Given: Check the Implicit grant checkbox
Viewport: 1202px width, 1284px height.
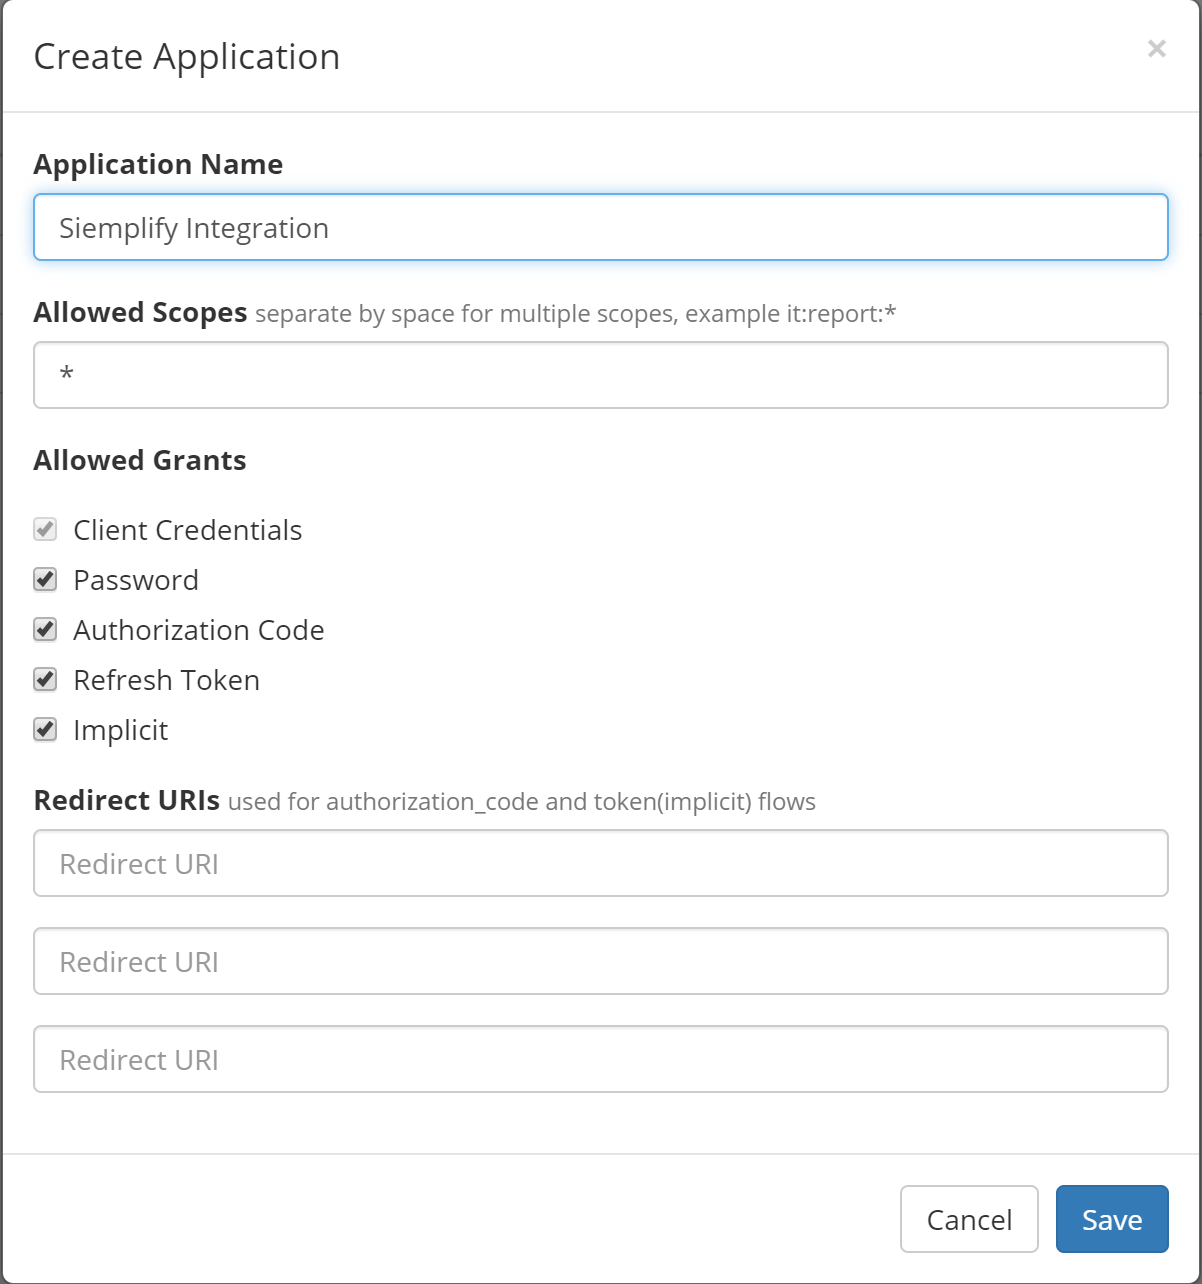Looking at the screenshot, I should click(x=45, y=729).
